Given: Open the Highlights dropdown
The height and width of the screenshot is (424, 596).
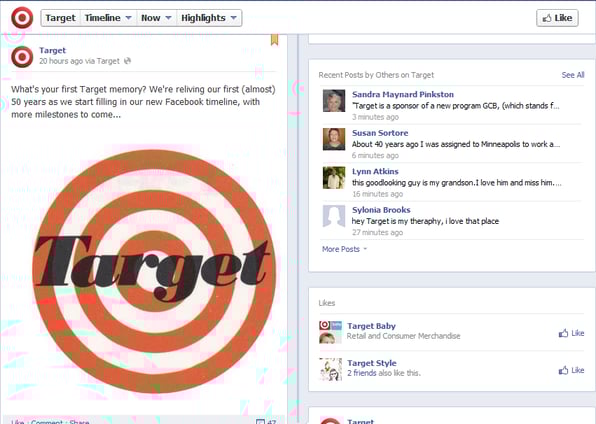Looking at the screenshot, I should point(209,18).
